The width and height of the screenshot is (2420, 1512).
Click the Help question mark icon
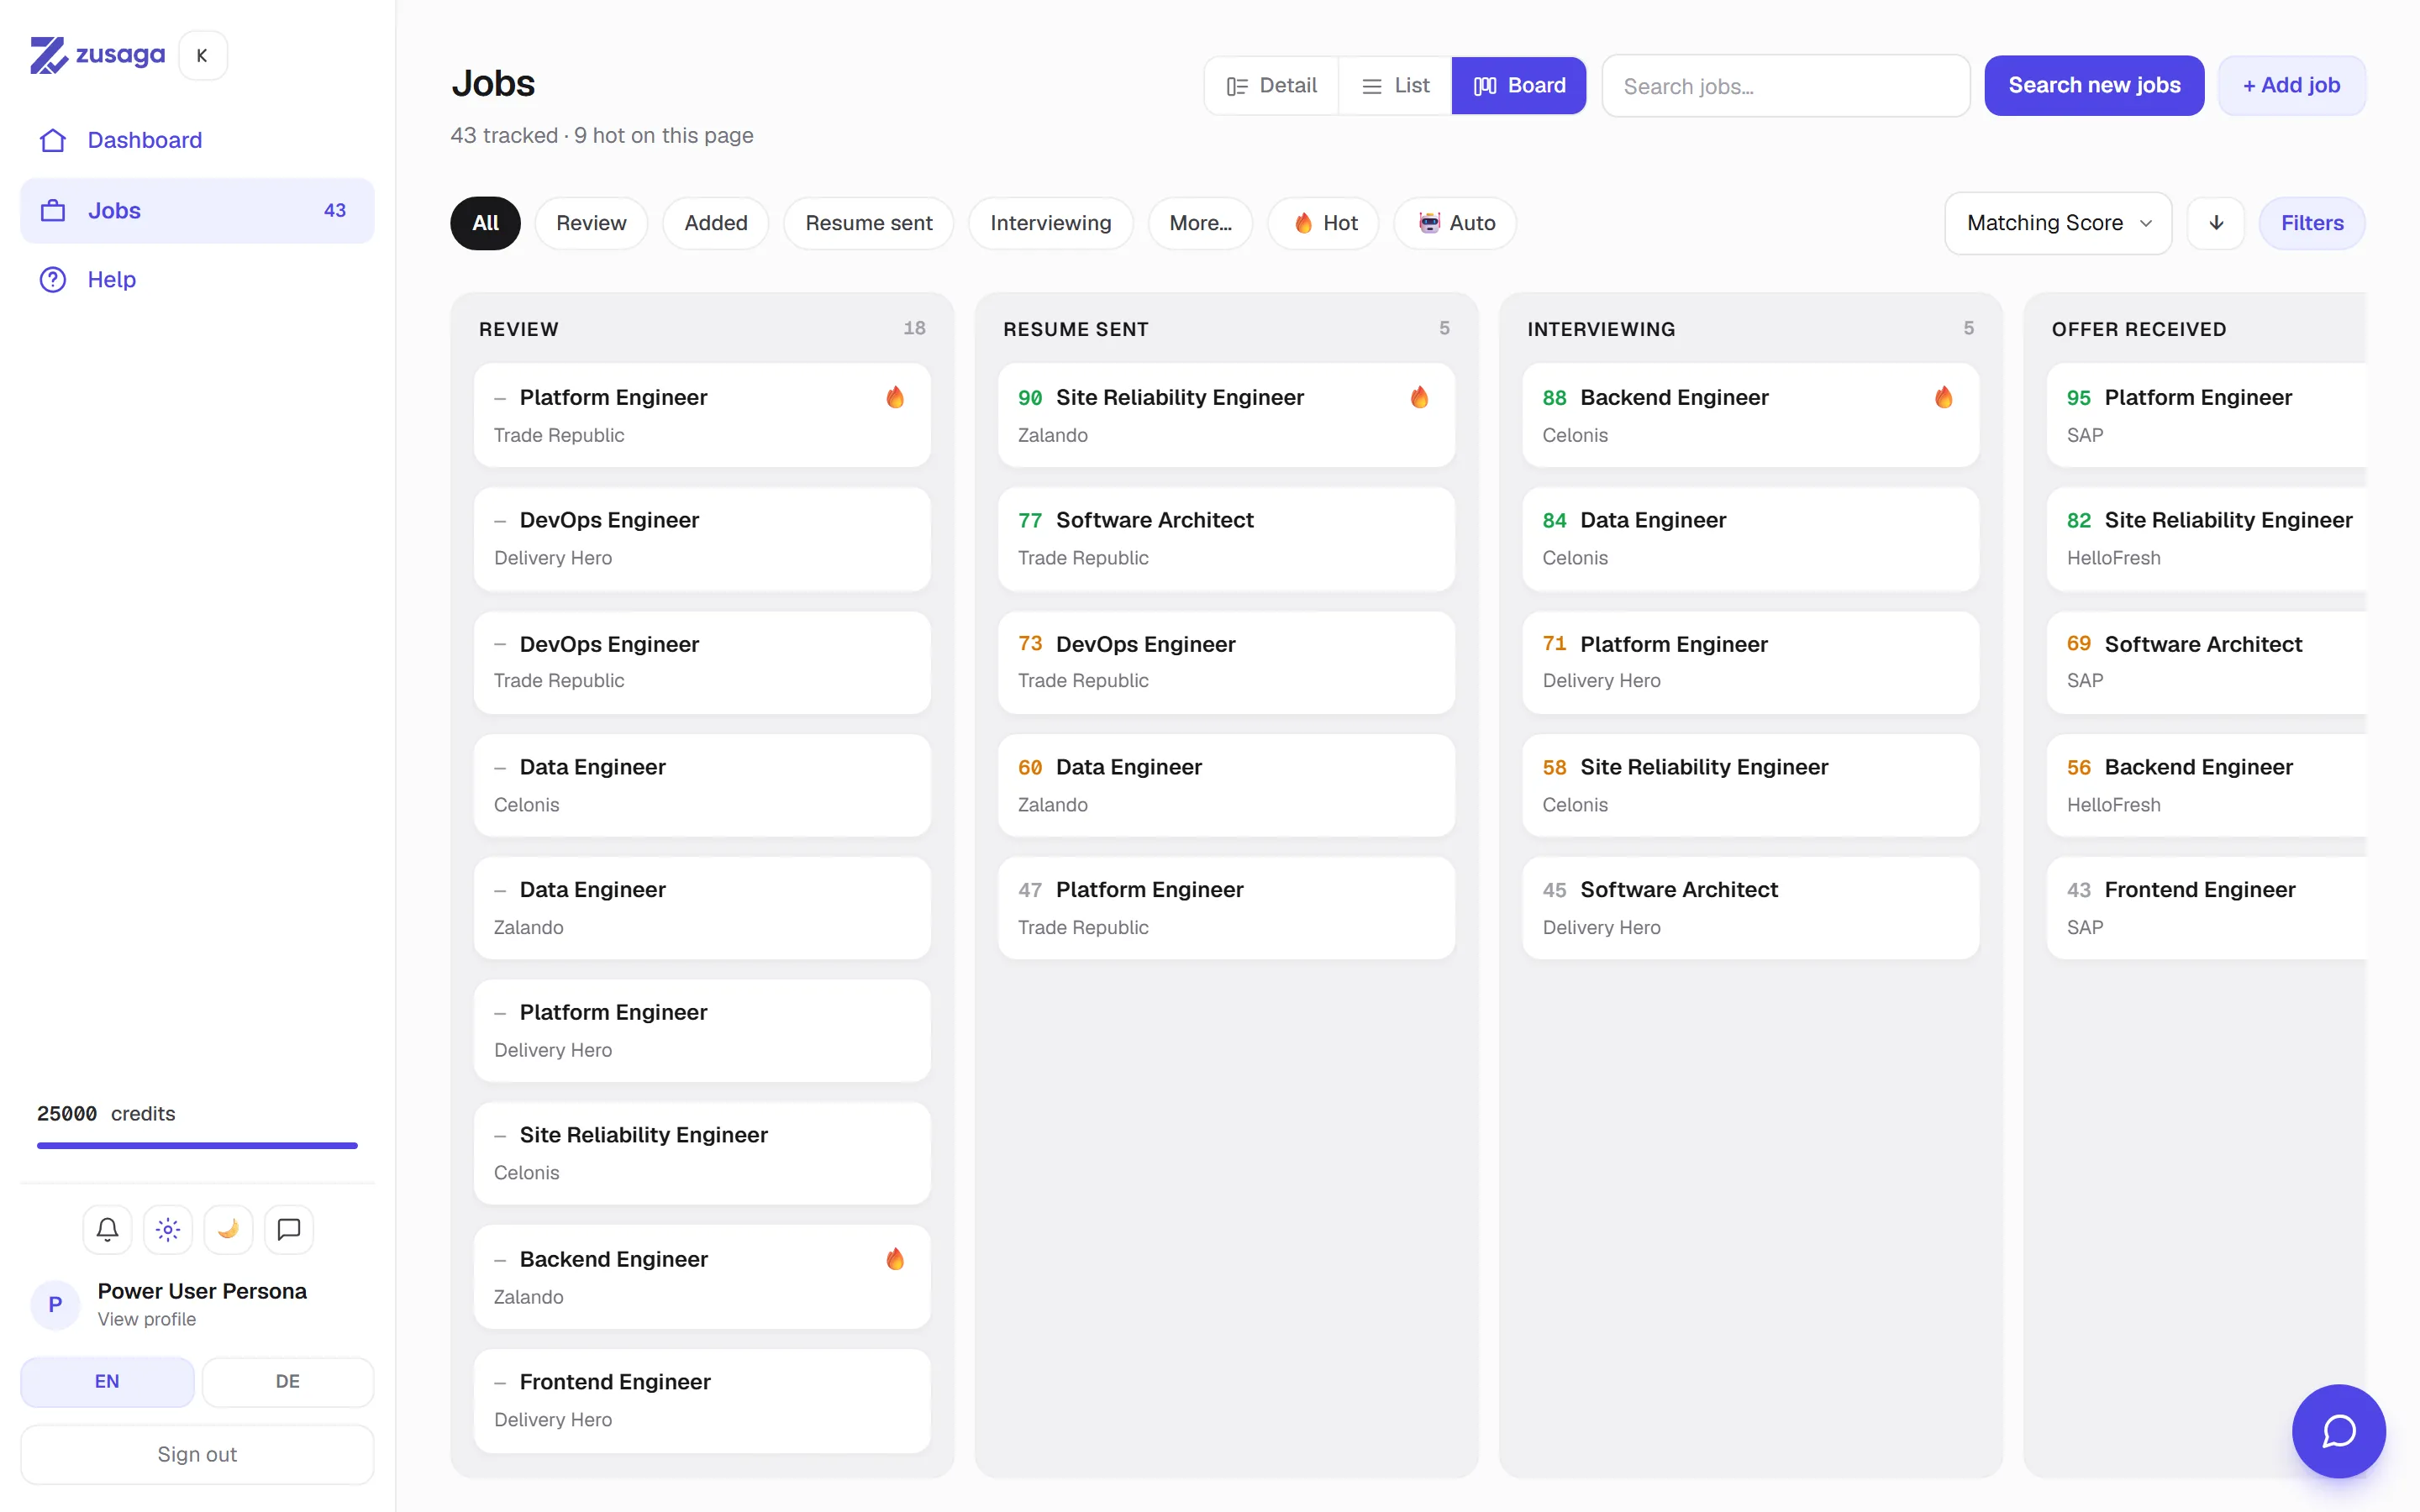[53, 279]
